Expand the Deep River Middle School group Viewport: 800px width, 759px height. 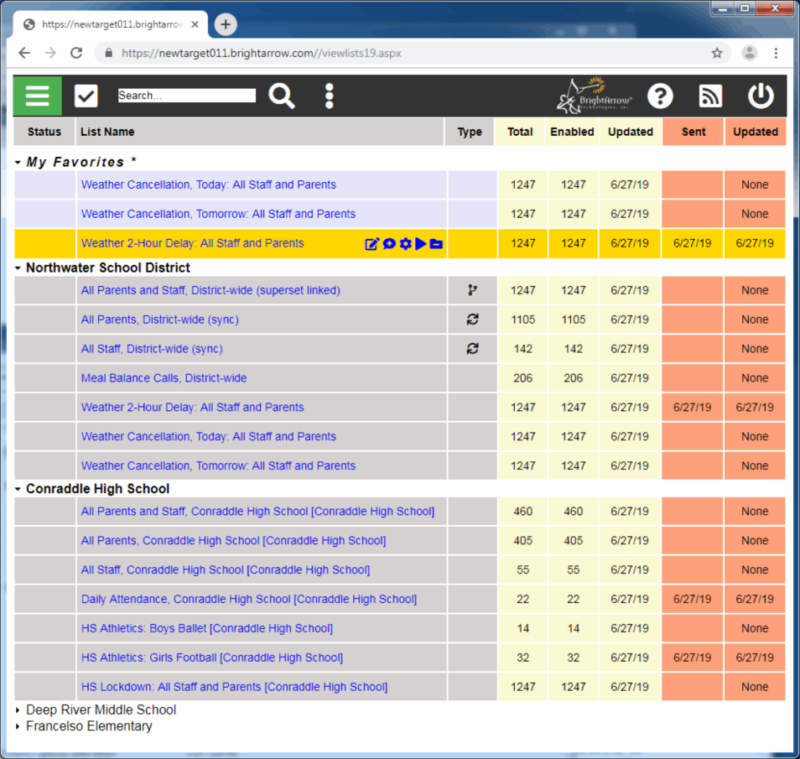(18, 710)
